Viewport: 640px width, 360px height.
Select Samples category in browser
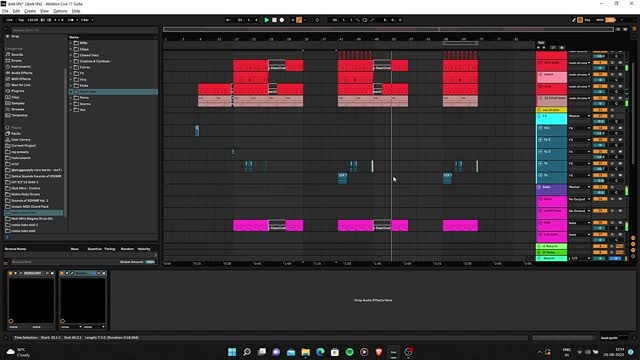click(18, 103)
